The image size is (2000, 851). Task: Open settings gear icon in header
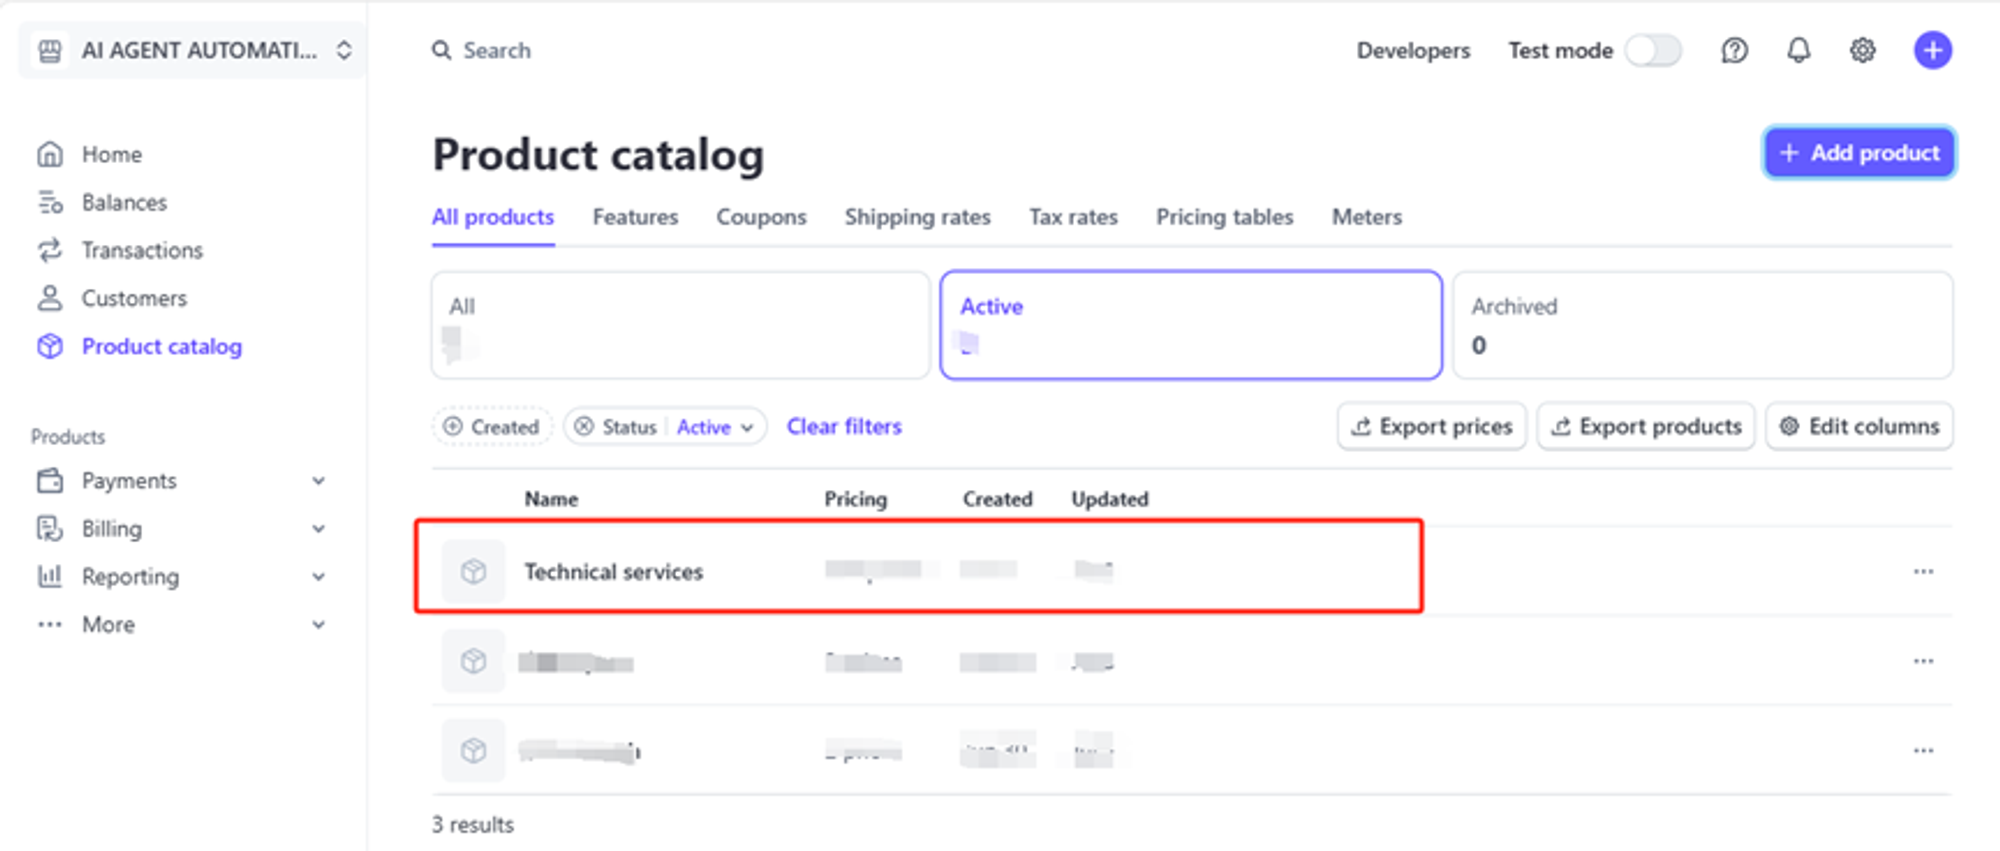click(1862, 50)
